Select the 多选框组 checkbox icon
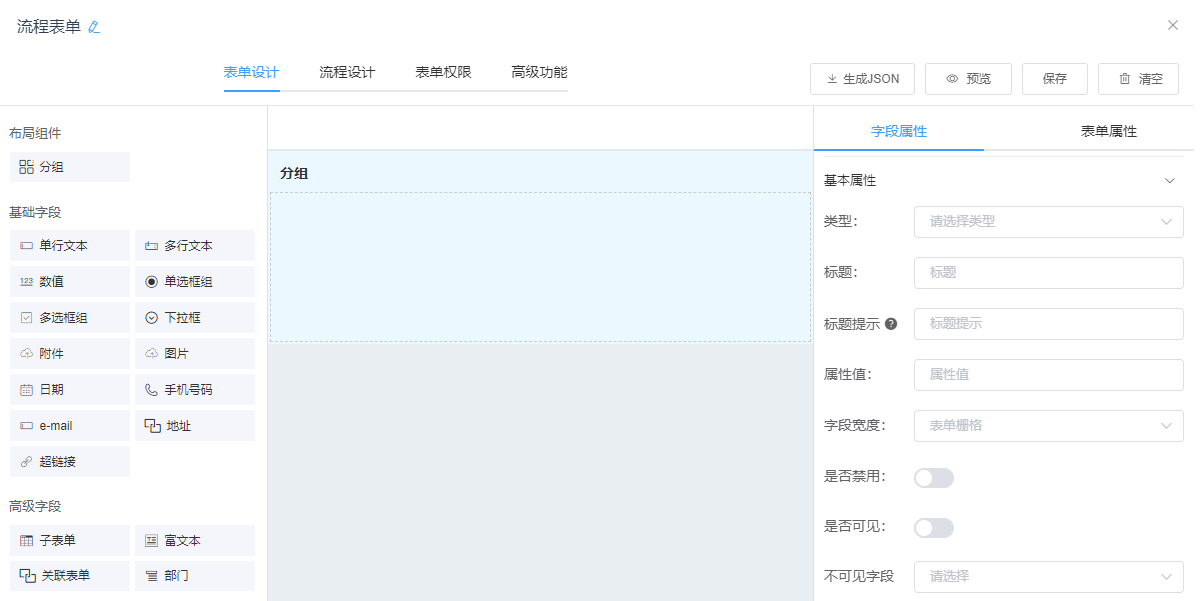Image resolution: width=1202 pixels, height=601 pixels. (x=27, y=318)
